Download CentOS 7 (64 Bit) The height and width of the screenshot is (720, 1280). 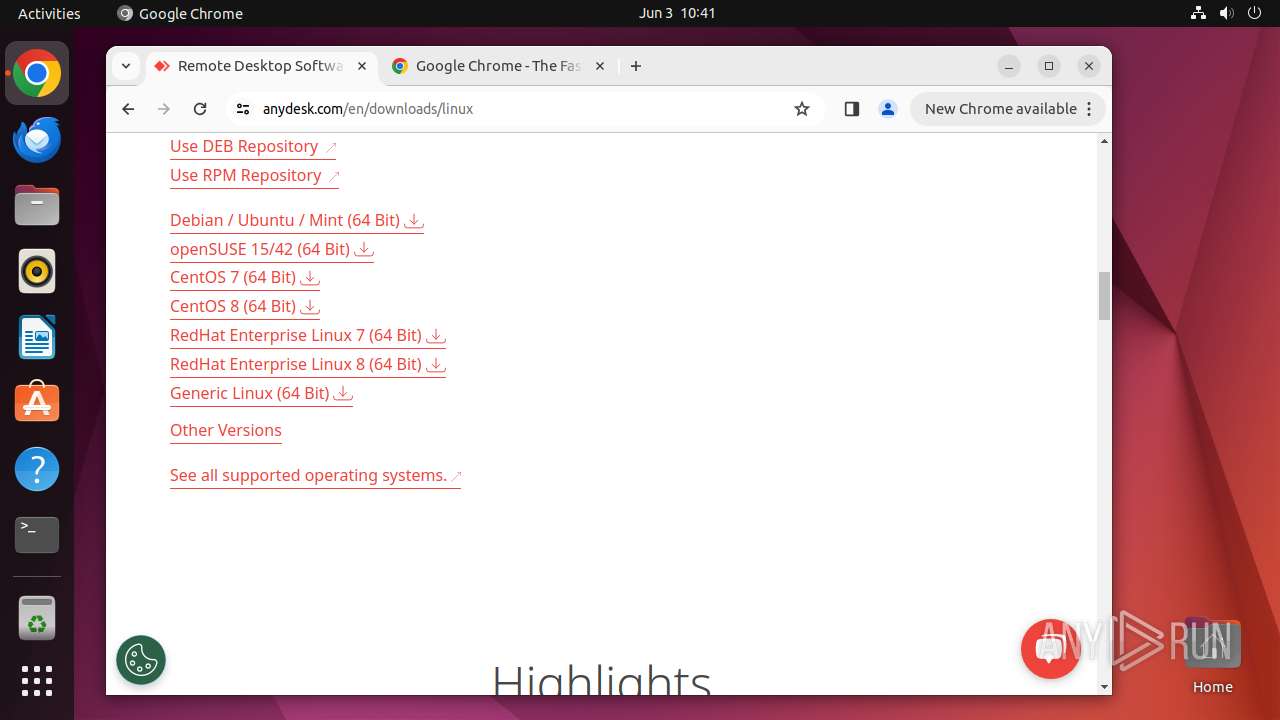point(245,277)
